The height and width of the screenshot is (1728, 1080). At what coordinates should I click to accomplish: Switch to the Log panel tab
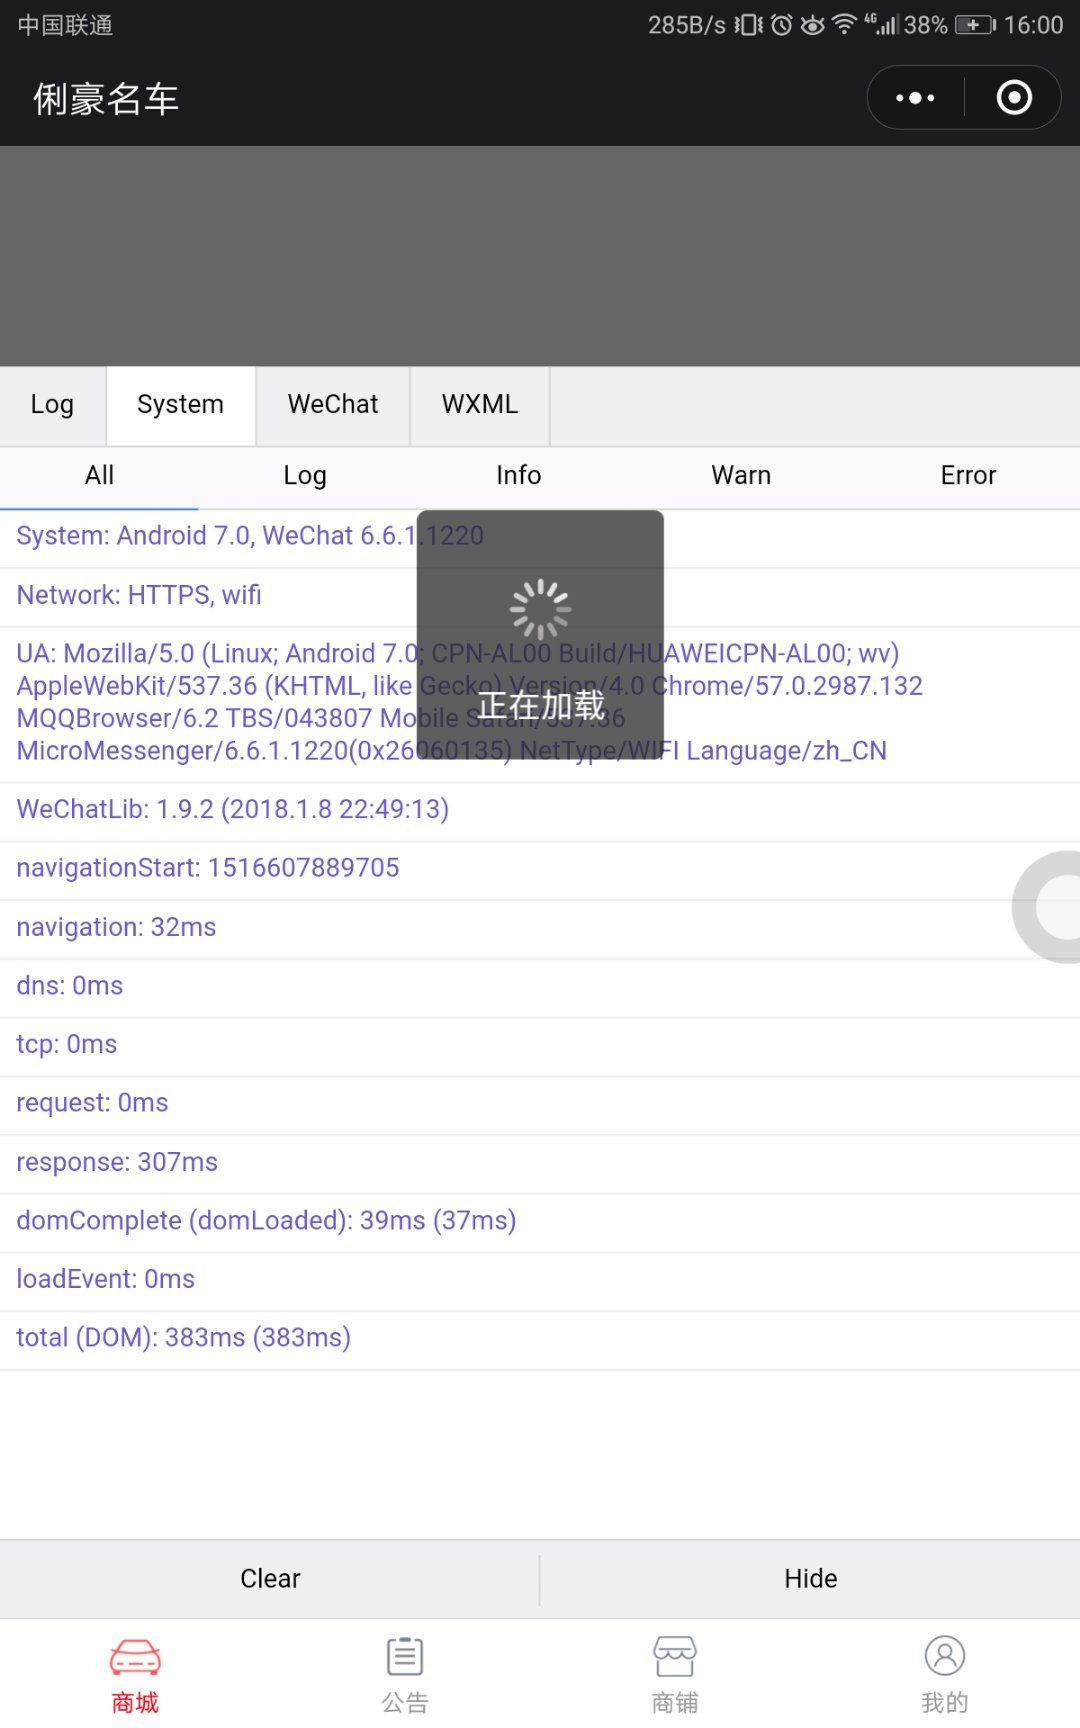coord(52,405)
